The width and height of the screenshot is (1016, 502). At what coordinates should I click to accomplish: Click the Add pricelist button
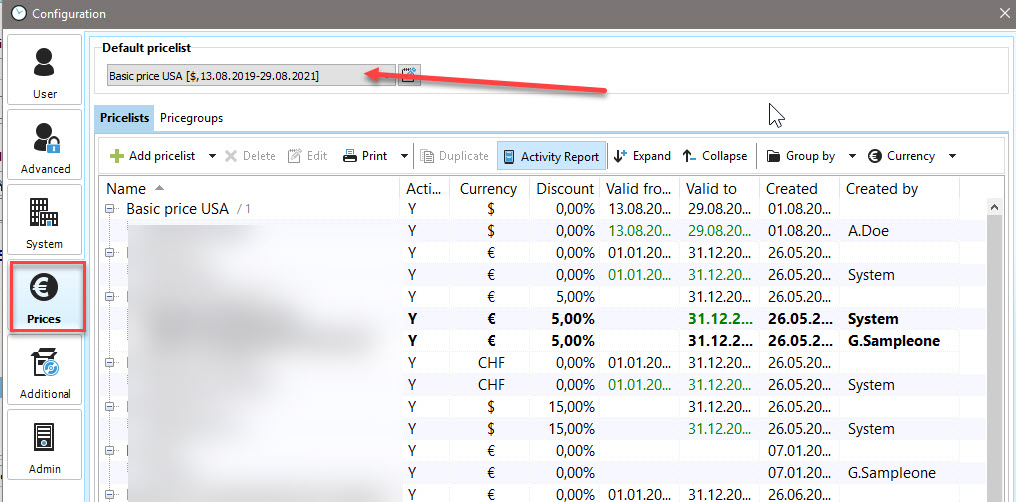click(152, 156)
